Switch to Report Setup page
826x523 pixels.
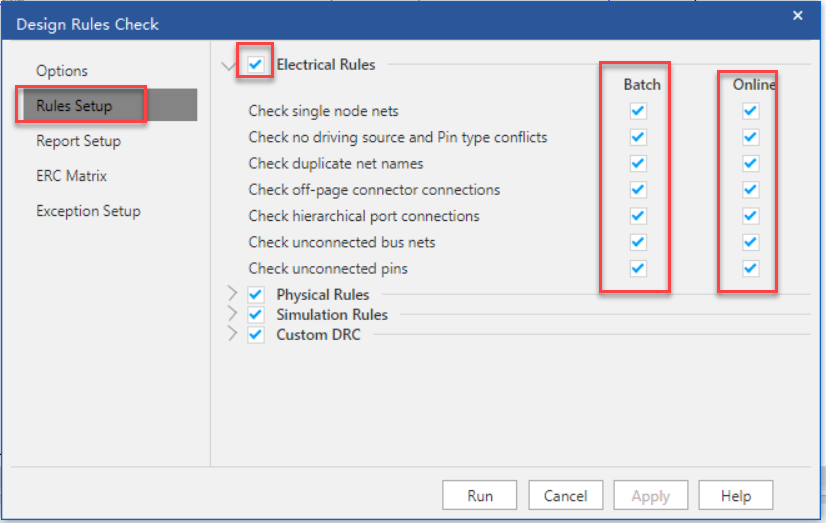coord(78,141)
